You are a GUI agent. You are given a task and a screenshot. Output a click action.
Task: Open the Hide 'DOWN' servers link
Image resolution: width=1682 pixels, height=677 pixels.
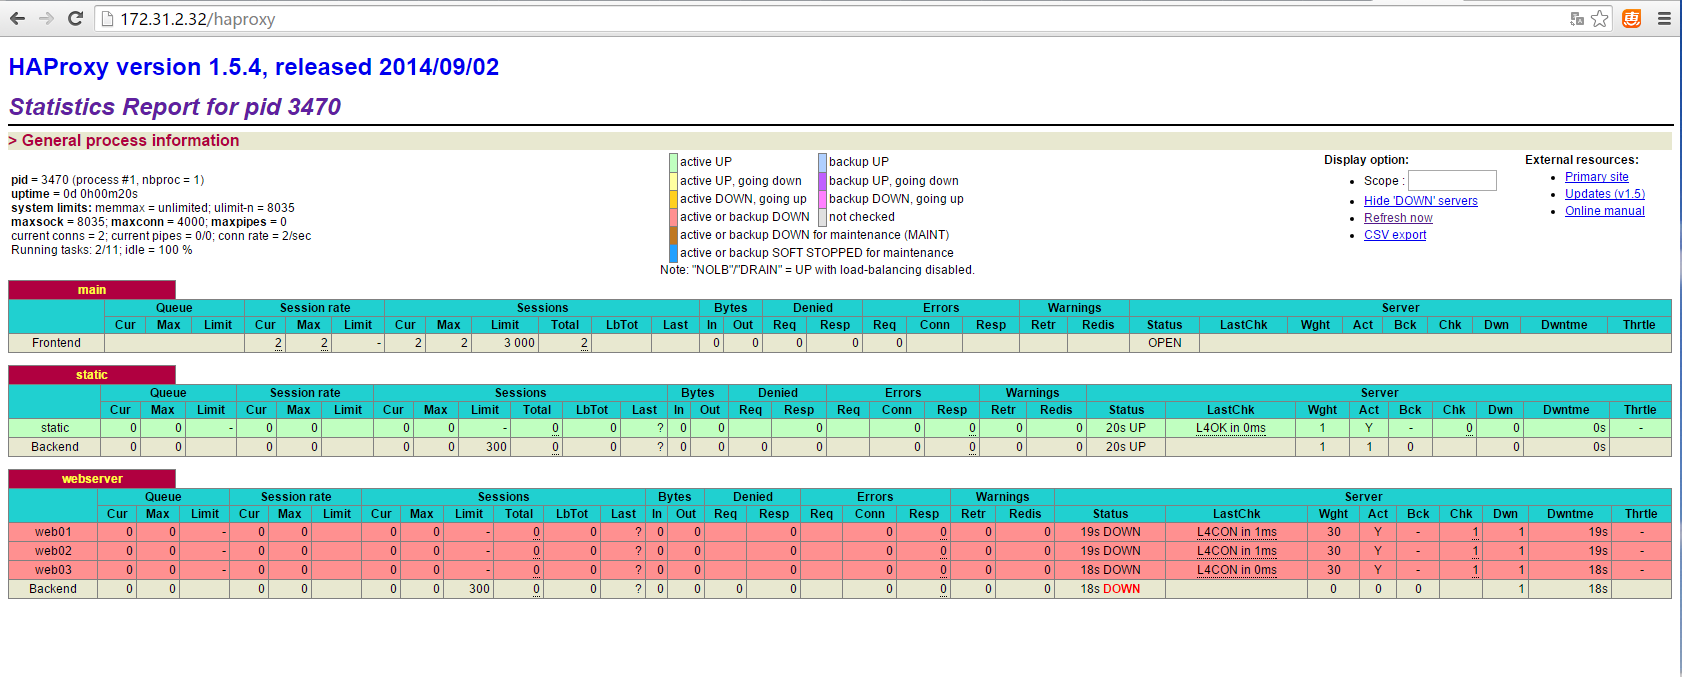(x=1420, y=201)
